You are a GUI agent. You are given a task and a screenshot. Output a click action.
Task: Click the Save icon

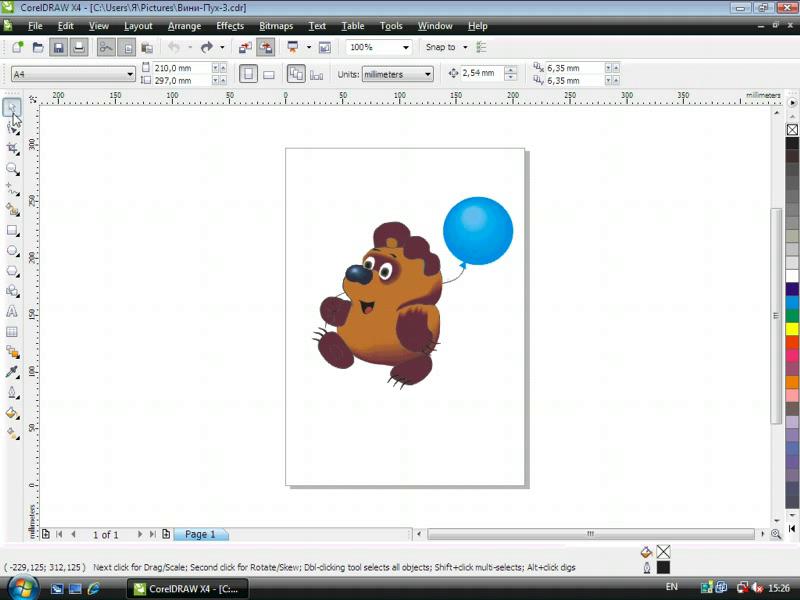(58, 47)
